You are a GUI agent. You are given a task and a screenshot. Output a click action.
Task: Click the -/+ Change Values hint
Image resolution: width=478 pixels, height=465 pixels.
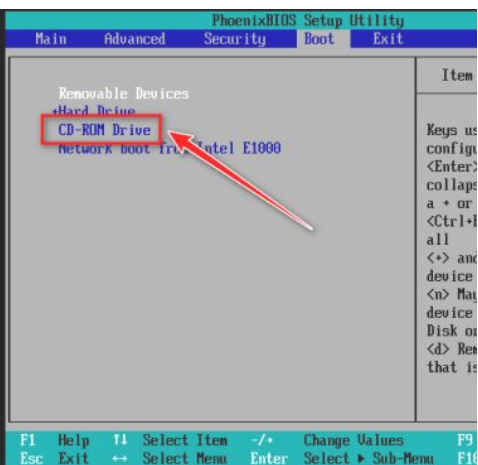pyautogui.click(x=327, y=441)
